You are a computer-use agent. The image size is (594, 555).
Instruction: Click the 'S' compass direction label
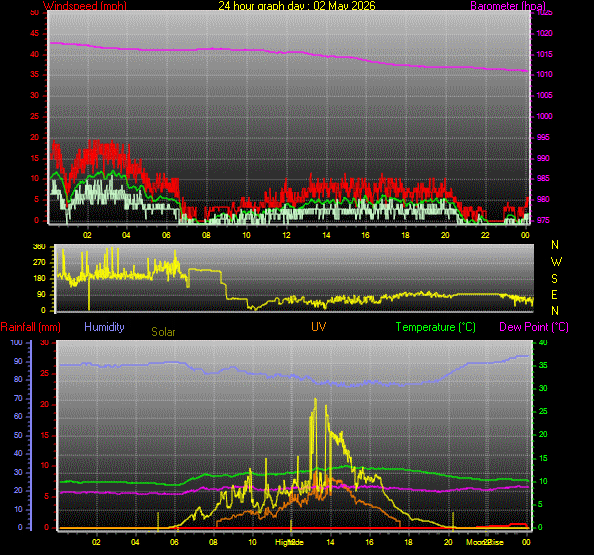(555, 279)
